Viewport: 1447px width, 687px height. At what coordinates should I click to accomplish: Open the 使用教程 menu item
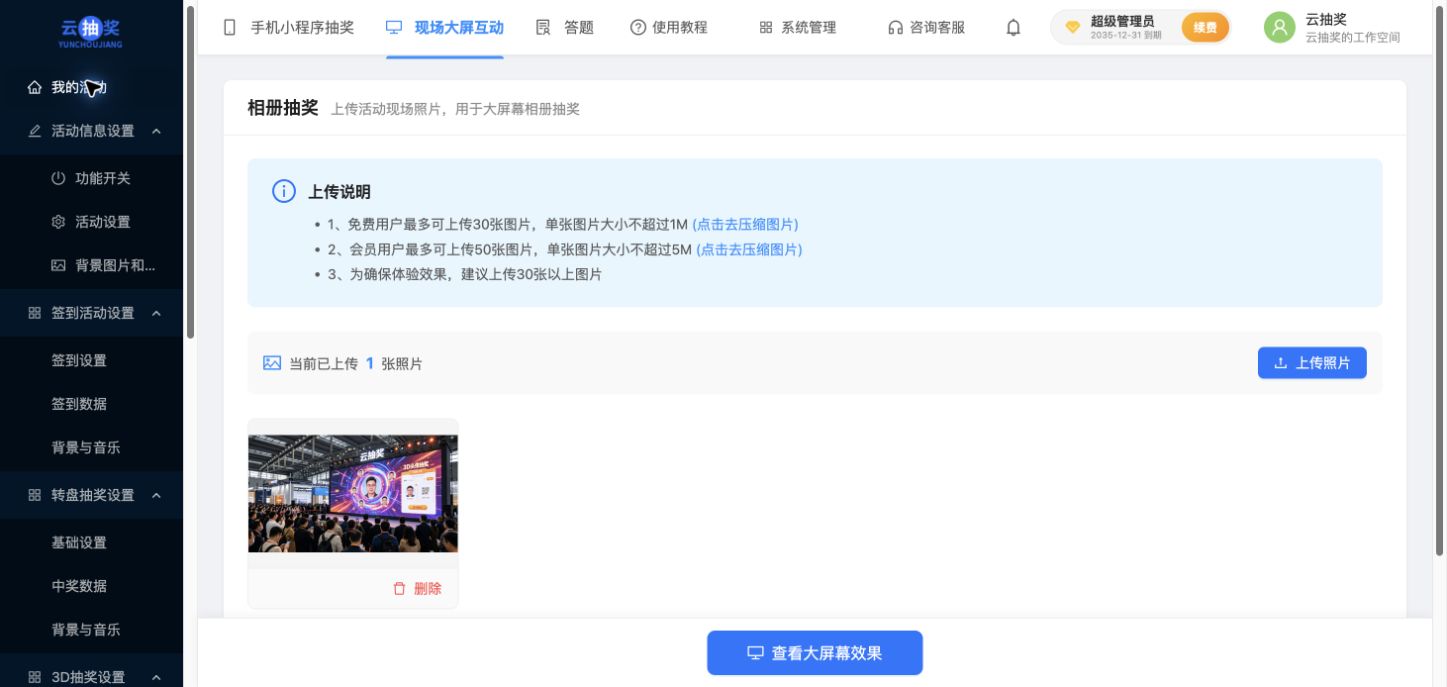click(x=669, y=28)
